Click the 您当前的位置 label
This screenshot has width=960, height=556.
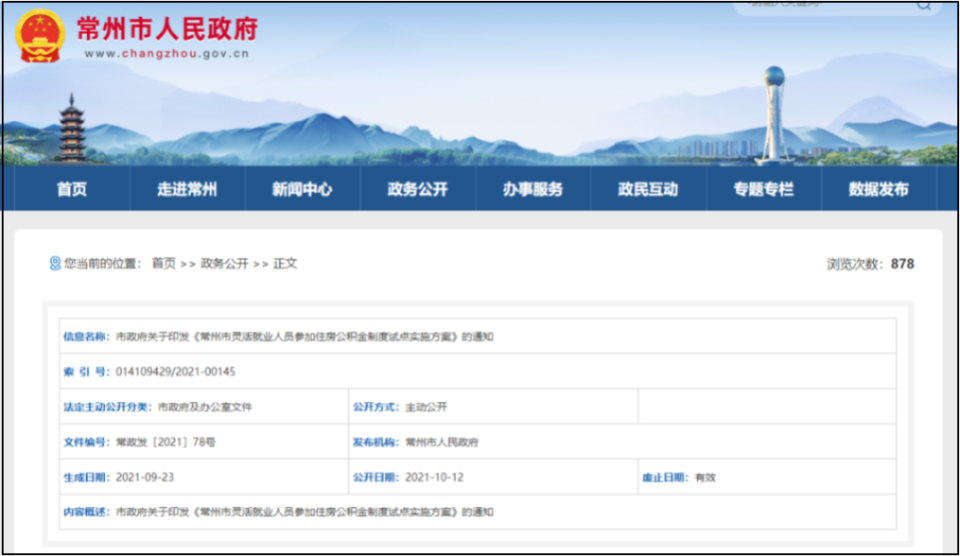click(102, 263)
